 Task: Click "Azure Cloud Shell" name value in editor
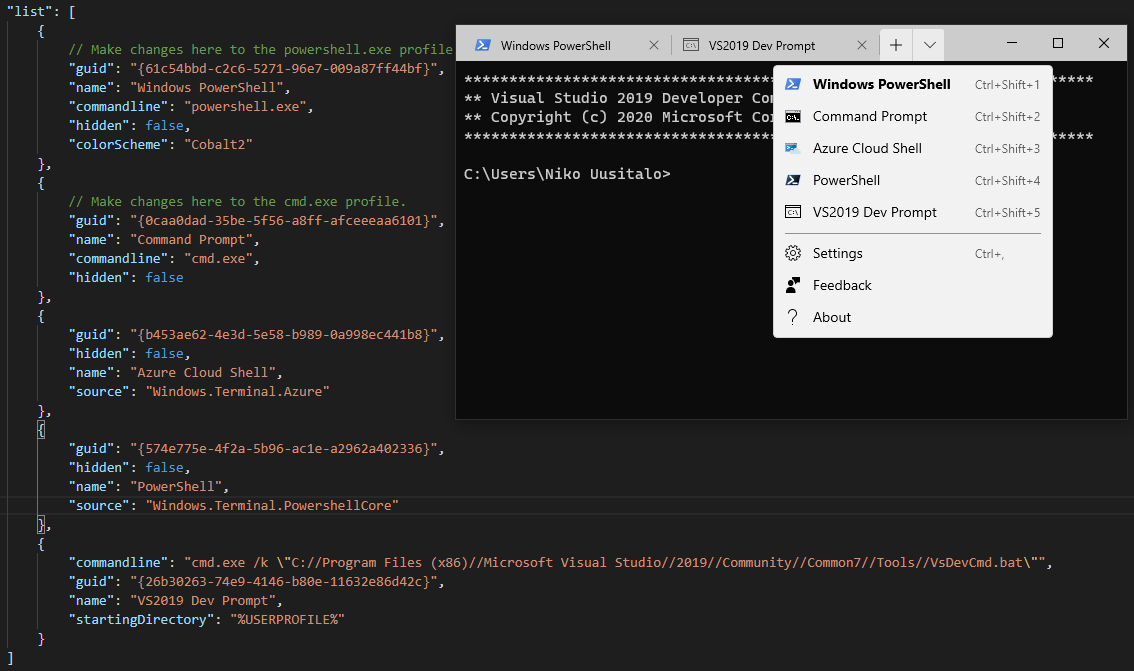203,372
